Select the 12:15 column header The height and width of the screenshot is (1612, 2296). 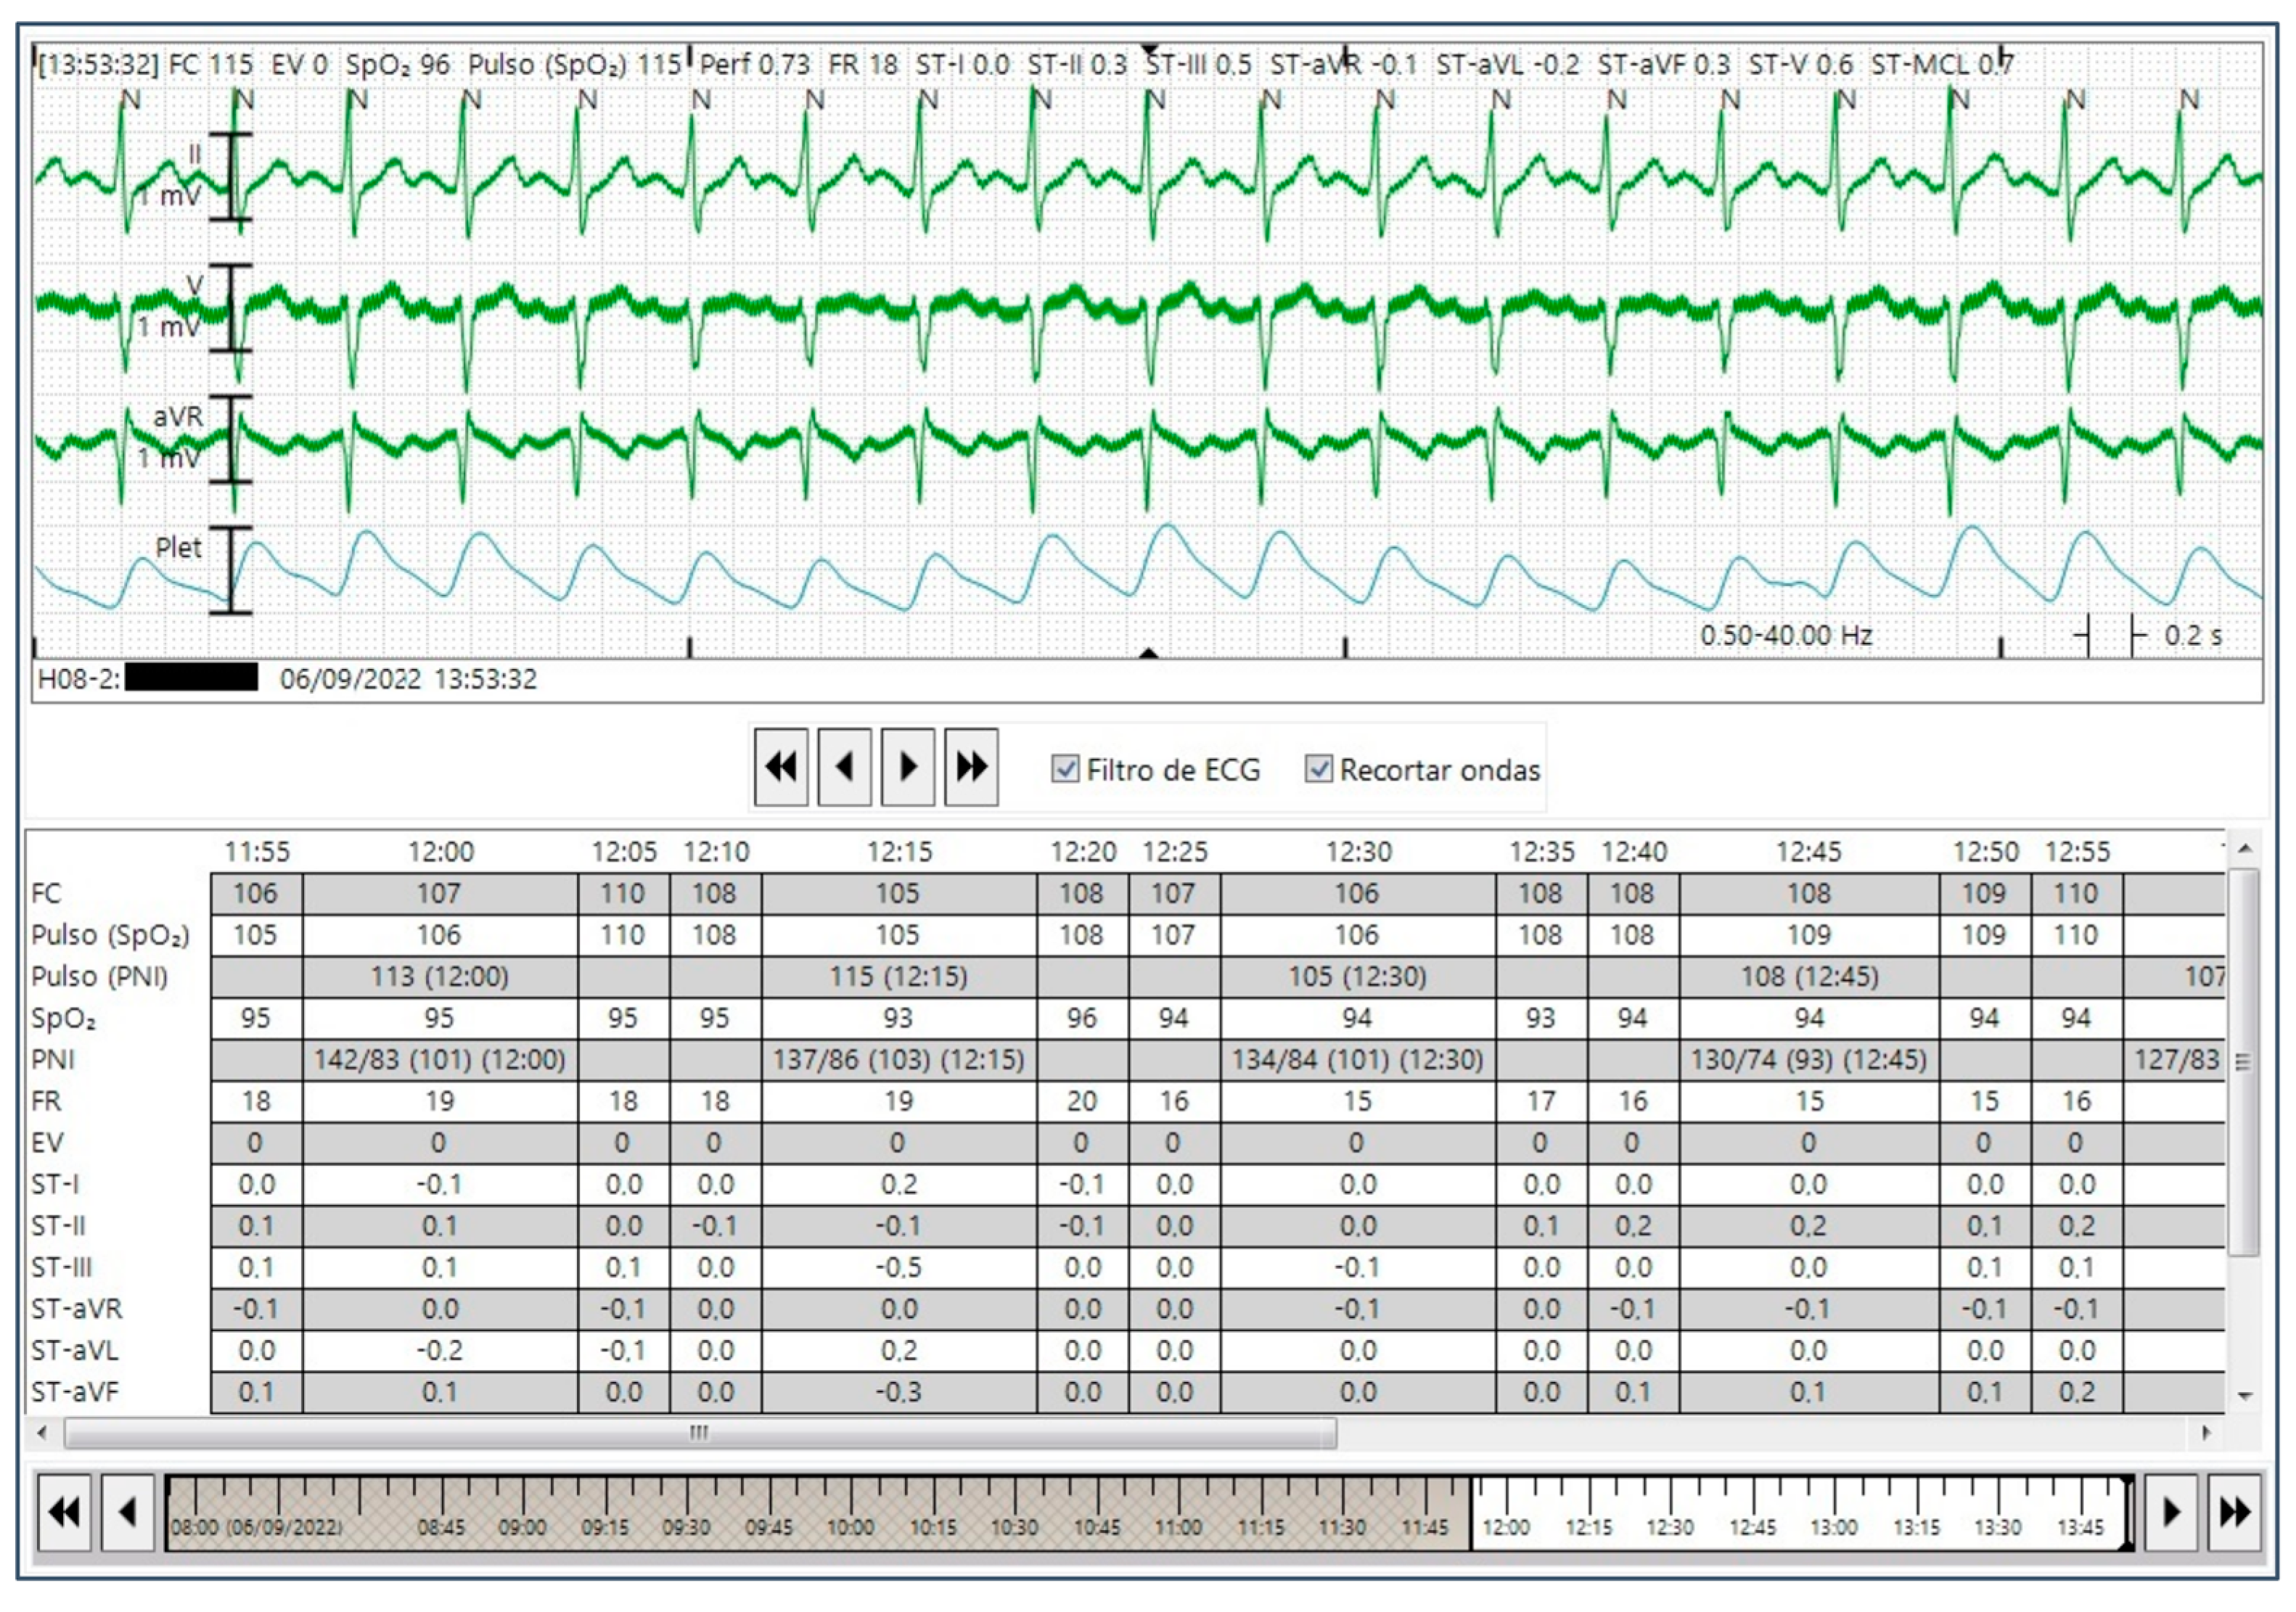898,852
